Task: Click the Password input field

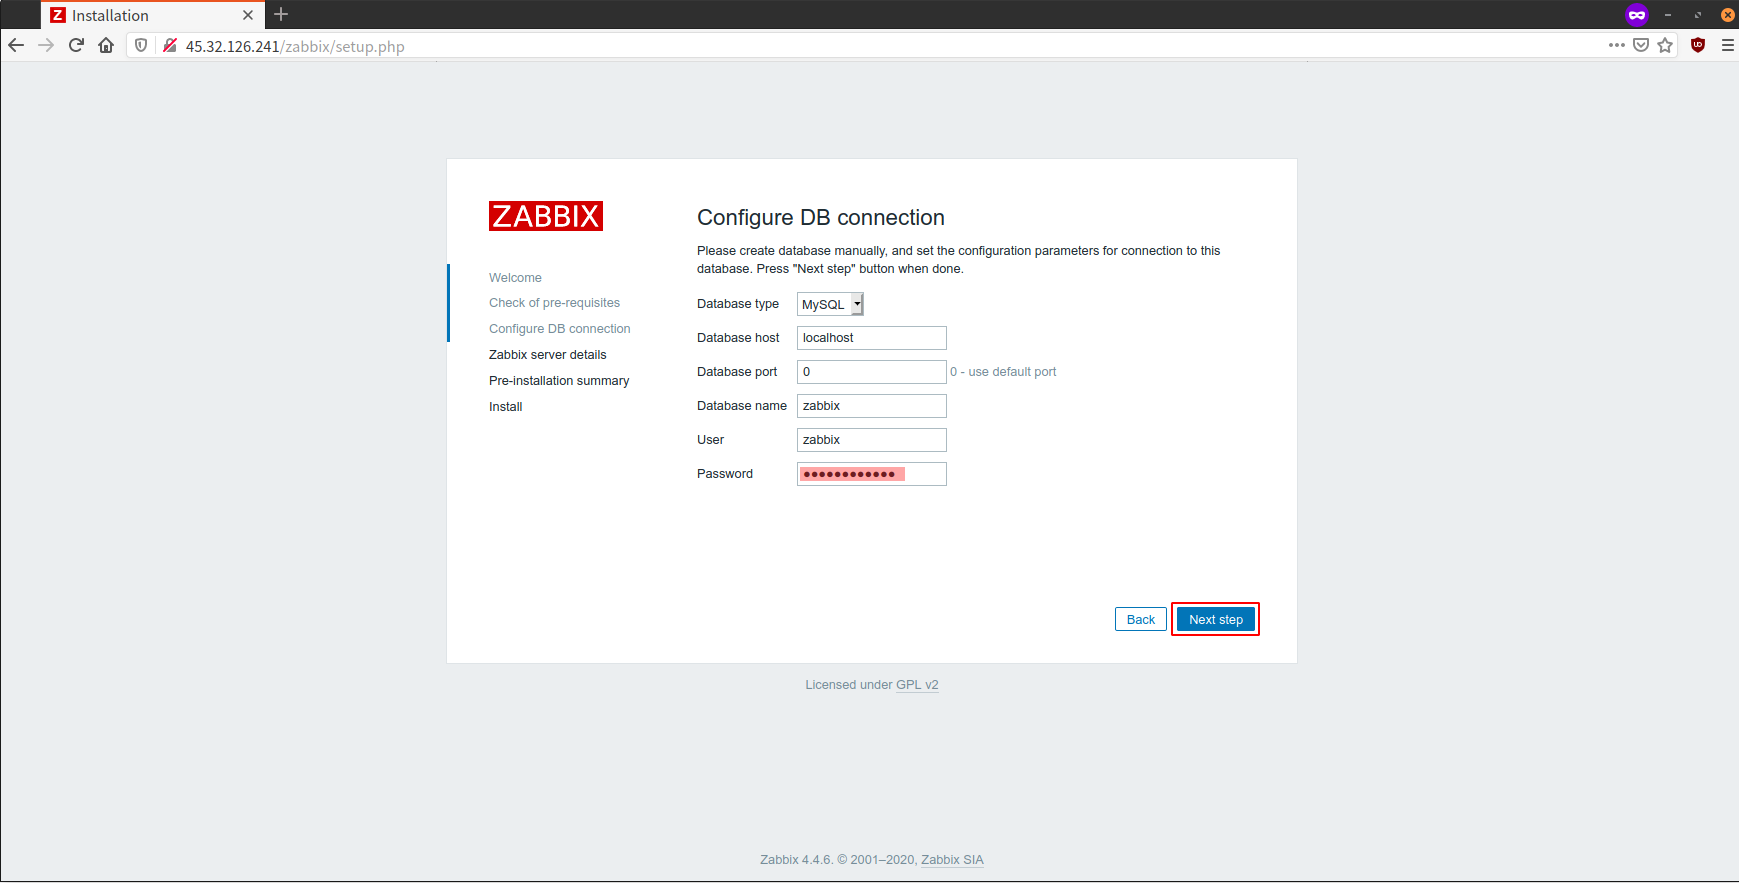Action: click(x=872, y=474)
